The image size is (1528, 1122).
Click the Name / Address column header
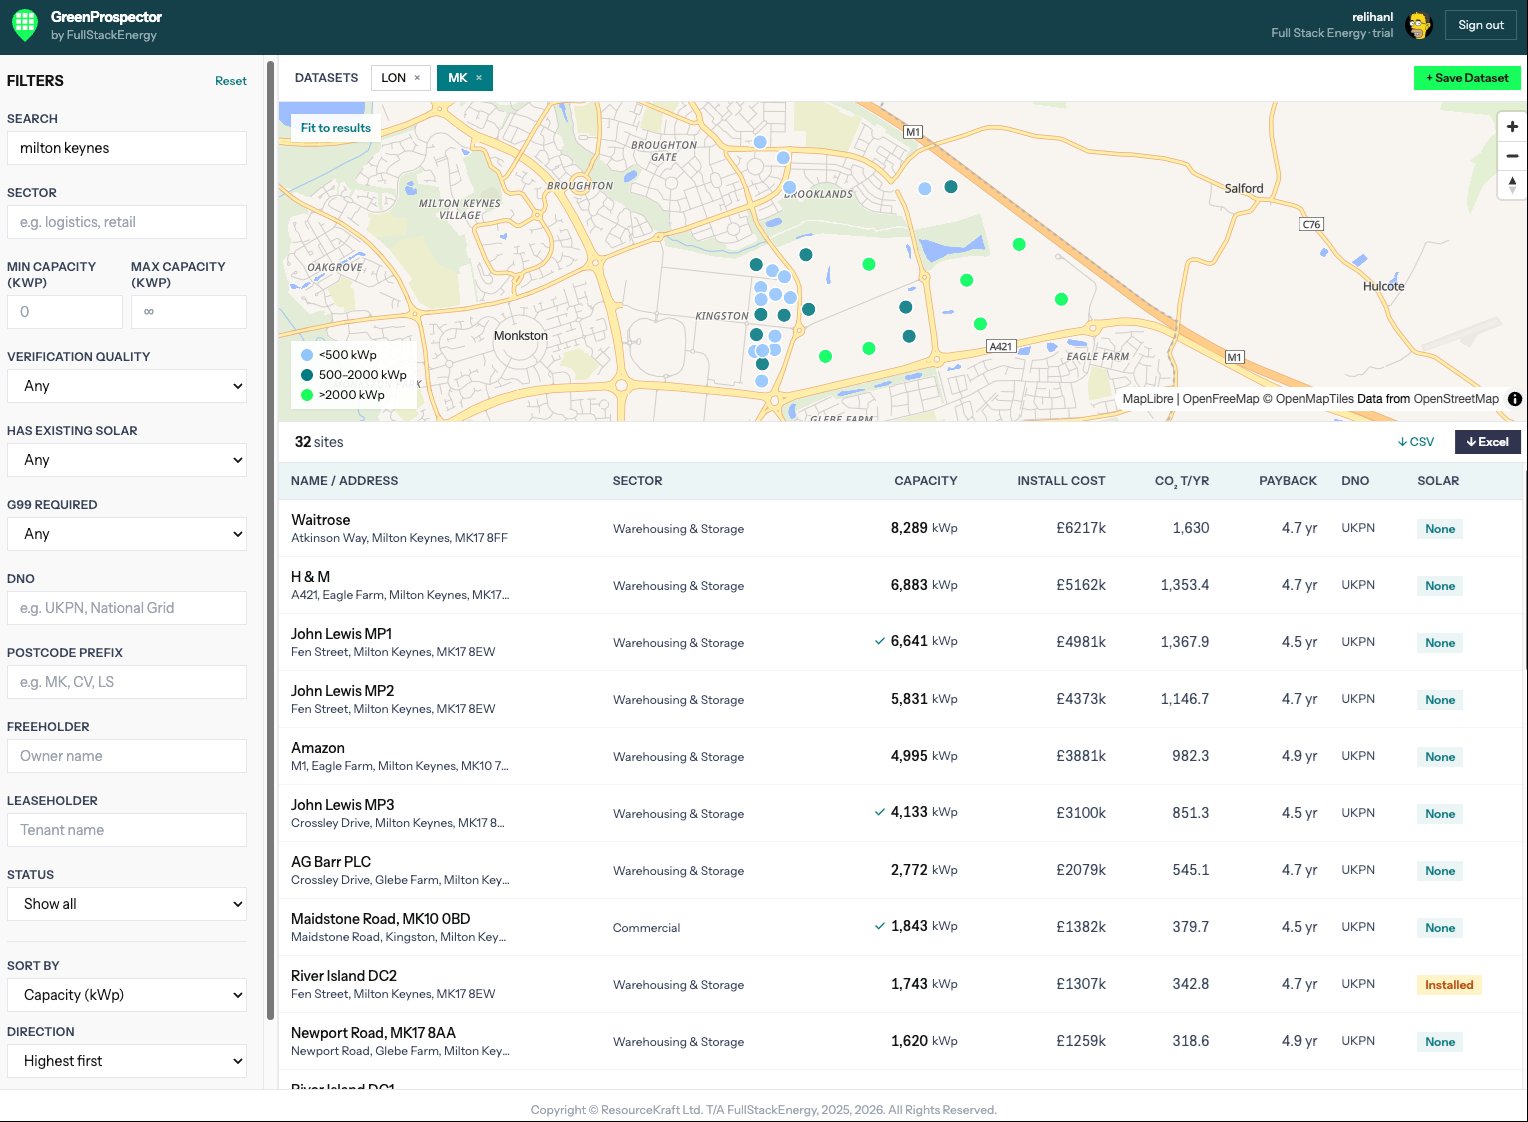click(x=344, y=481)
